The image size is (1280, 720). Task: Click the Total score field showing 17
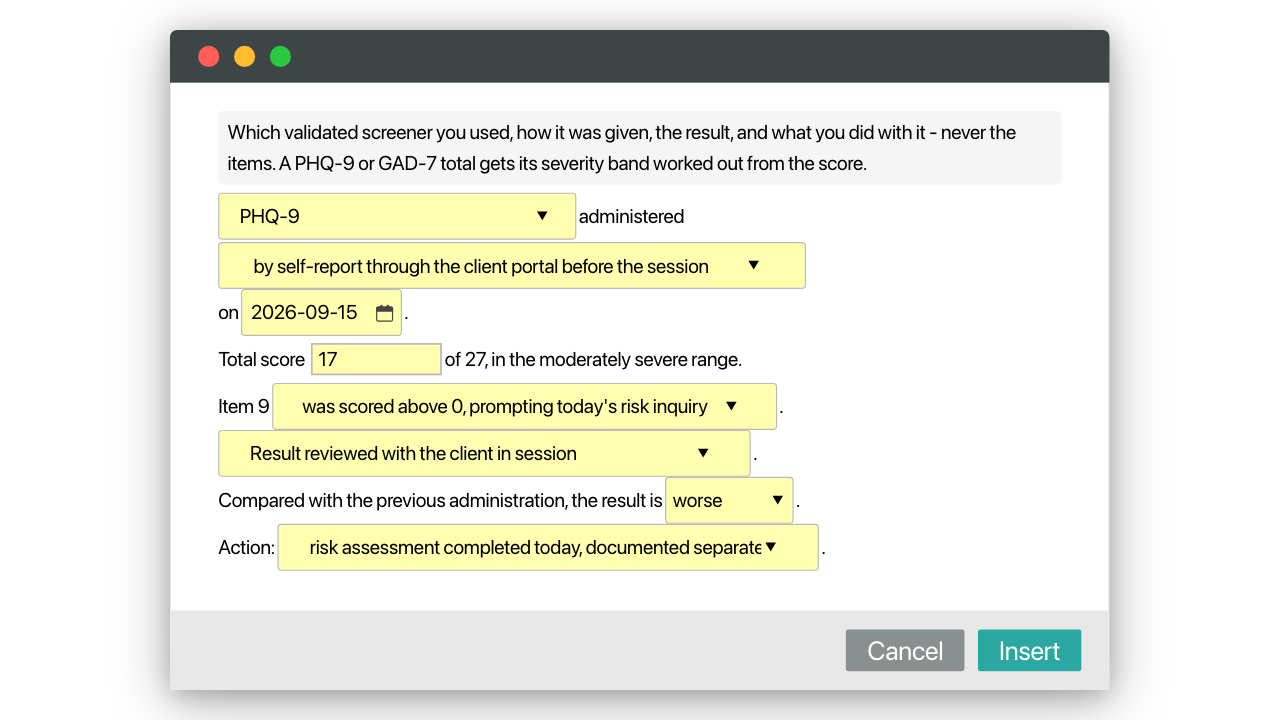(376, 359)
